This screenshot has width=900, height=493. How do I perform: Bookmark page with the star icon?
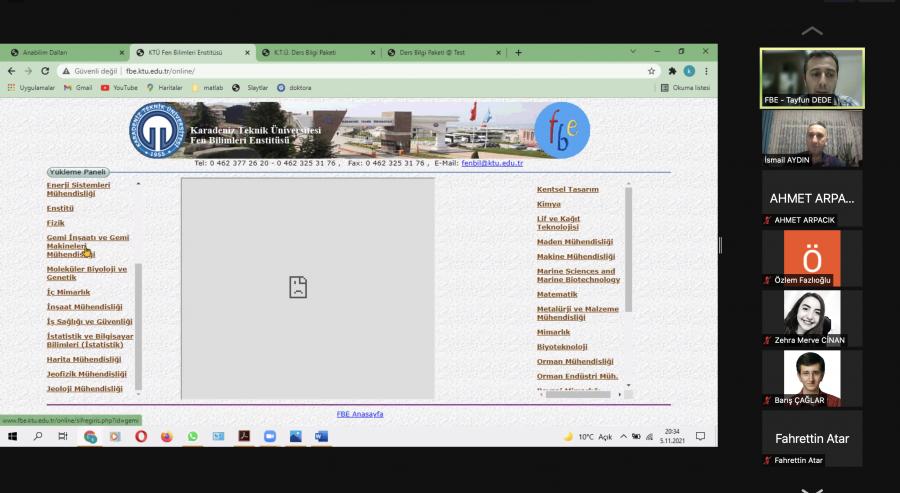[651, 71]
